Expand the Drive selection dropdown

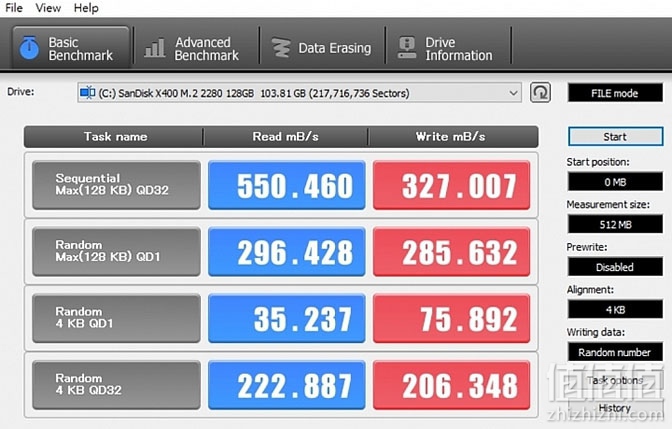(513, 93)
